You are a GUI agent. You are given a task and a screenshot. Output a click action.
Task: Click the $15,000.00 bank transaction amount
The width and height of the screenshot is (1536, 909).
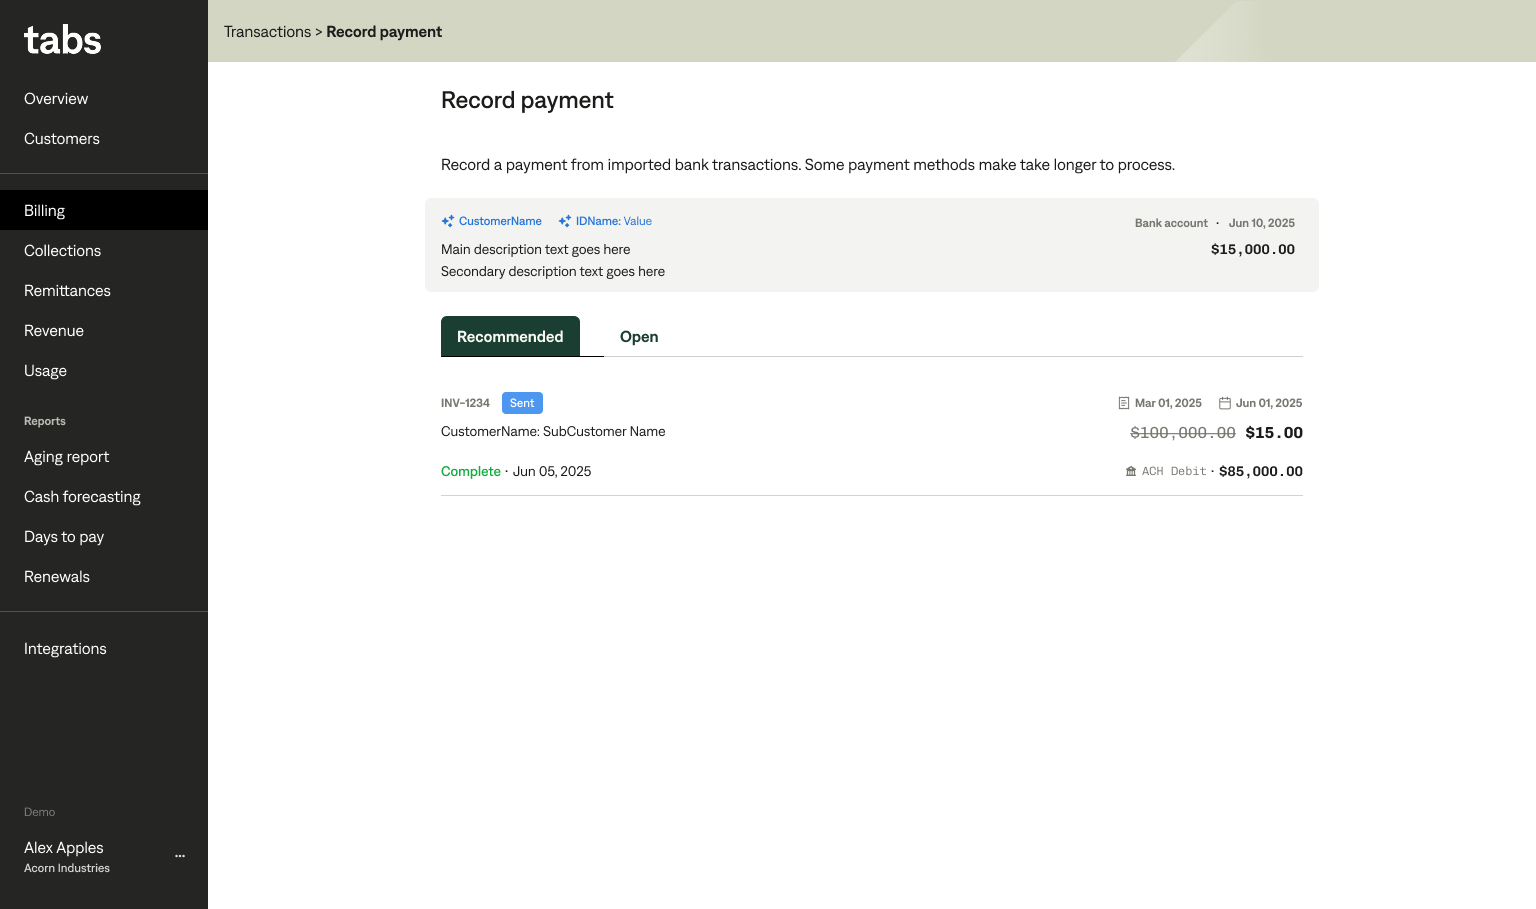click(x=1252, y=249)
